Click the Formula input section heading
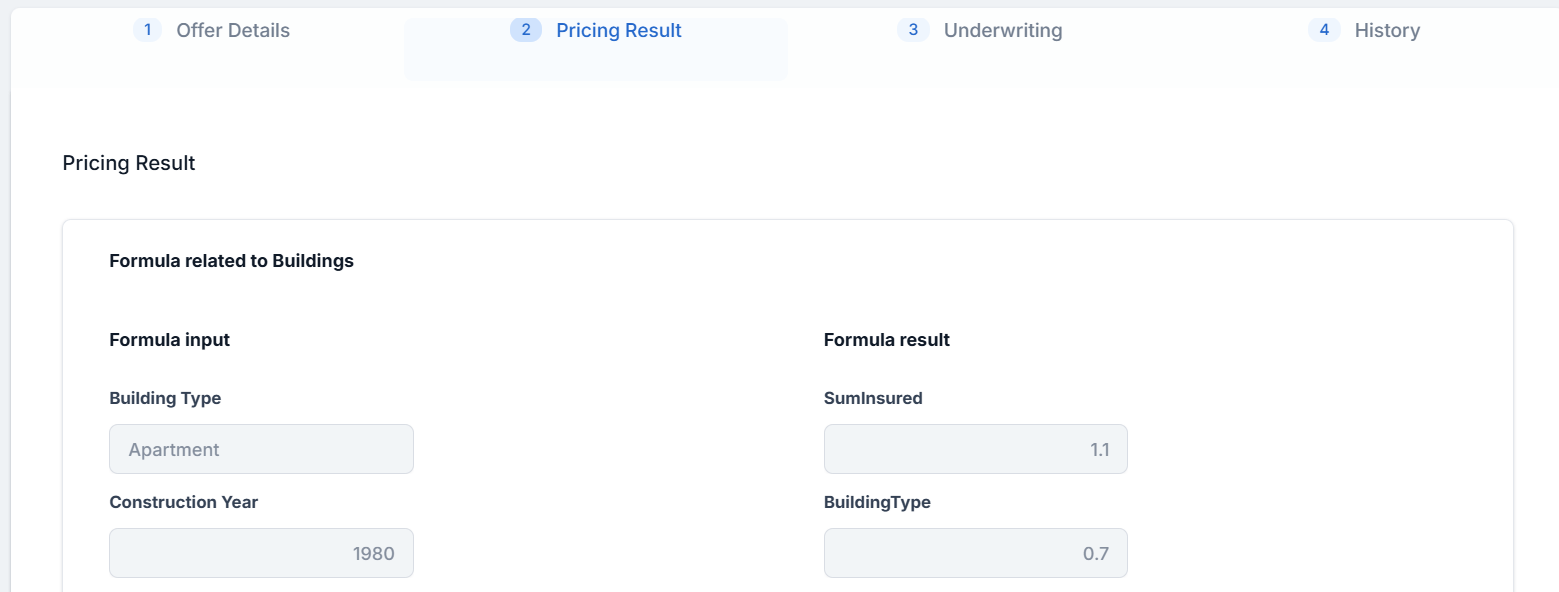 [x=169, y=340]
